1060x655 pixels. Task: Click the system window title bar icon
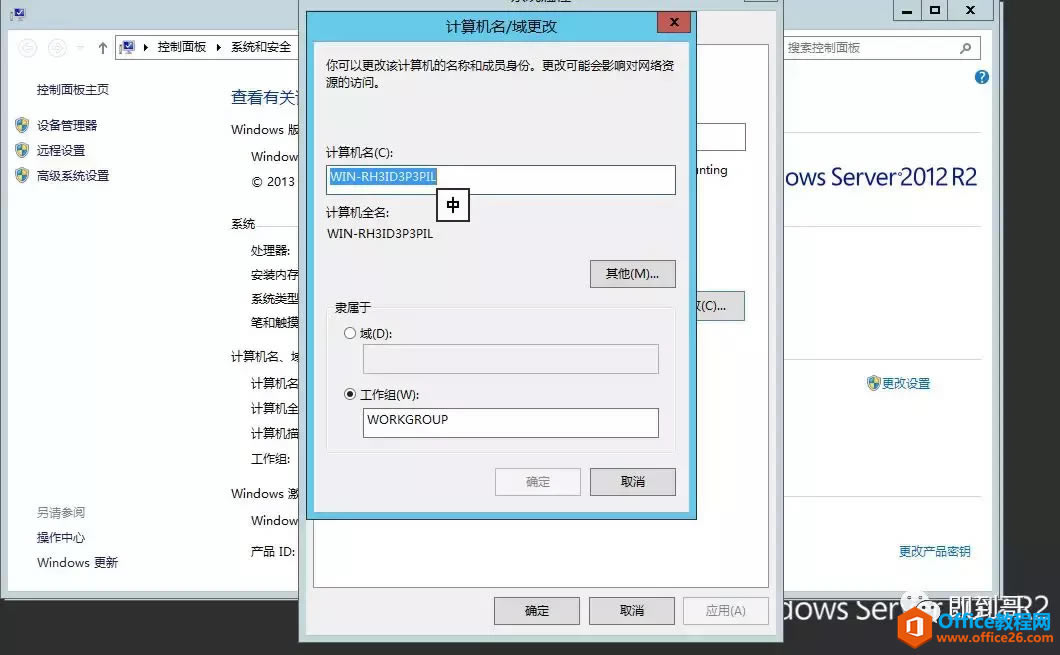click(18, 14)
